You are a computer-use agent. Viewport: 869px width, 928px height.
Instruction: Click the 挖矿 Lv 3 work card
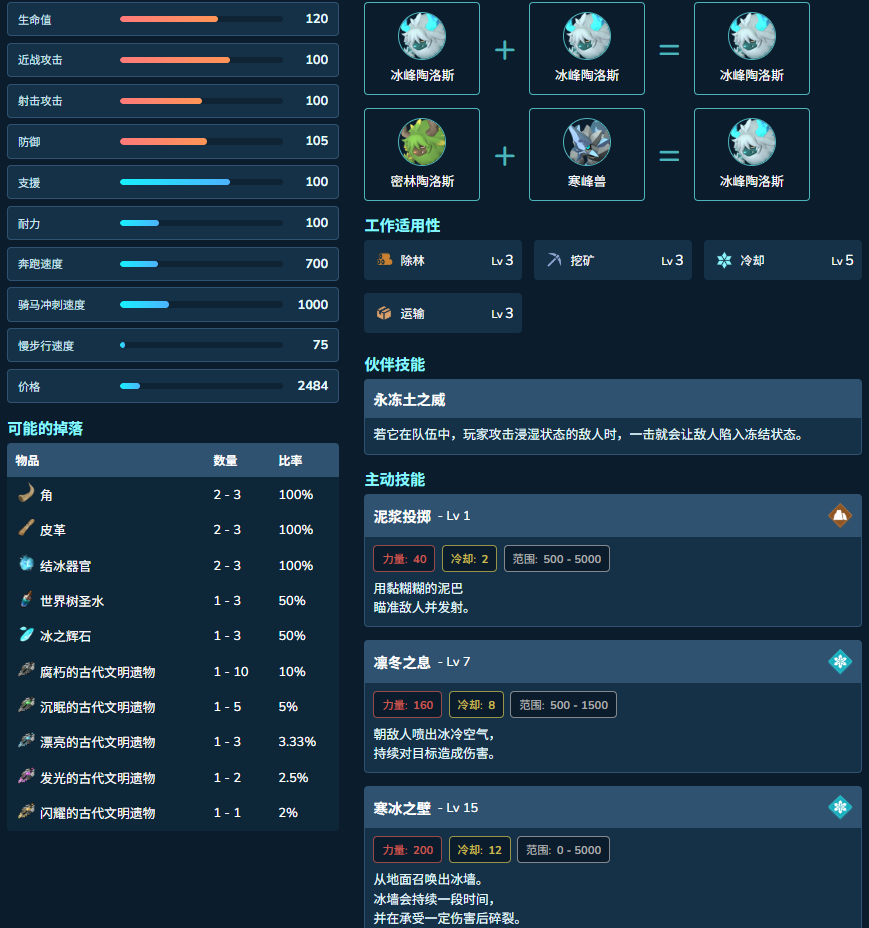pyautogui.click(x=613, y=260)
